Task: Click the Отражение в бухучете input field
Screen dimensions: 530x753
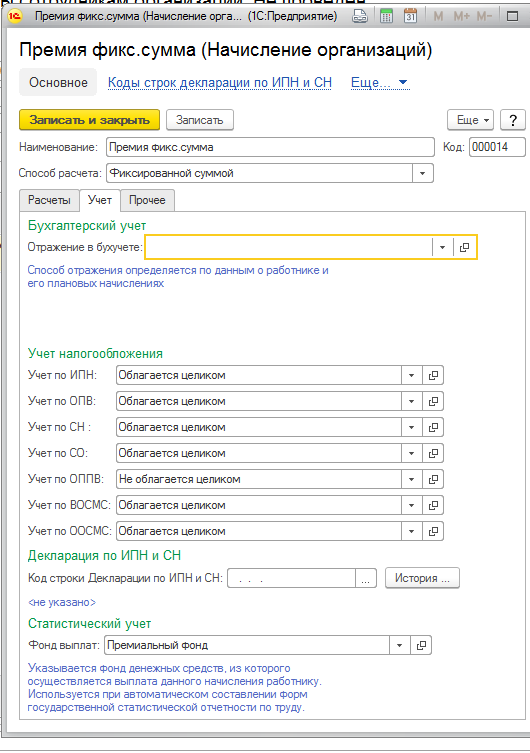Action: click(289, 247)
